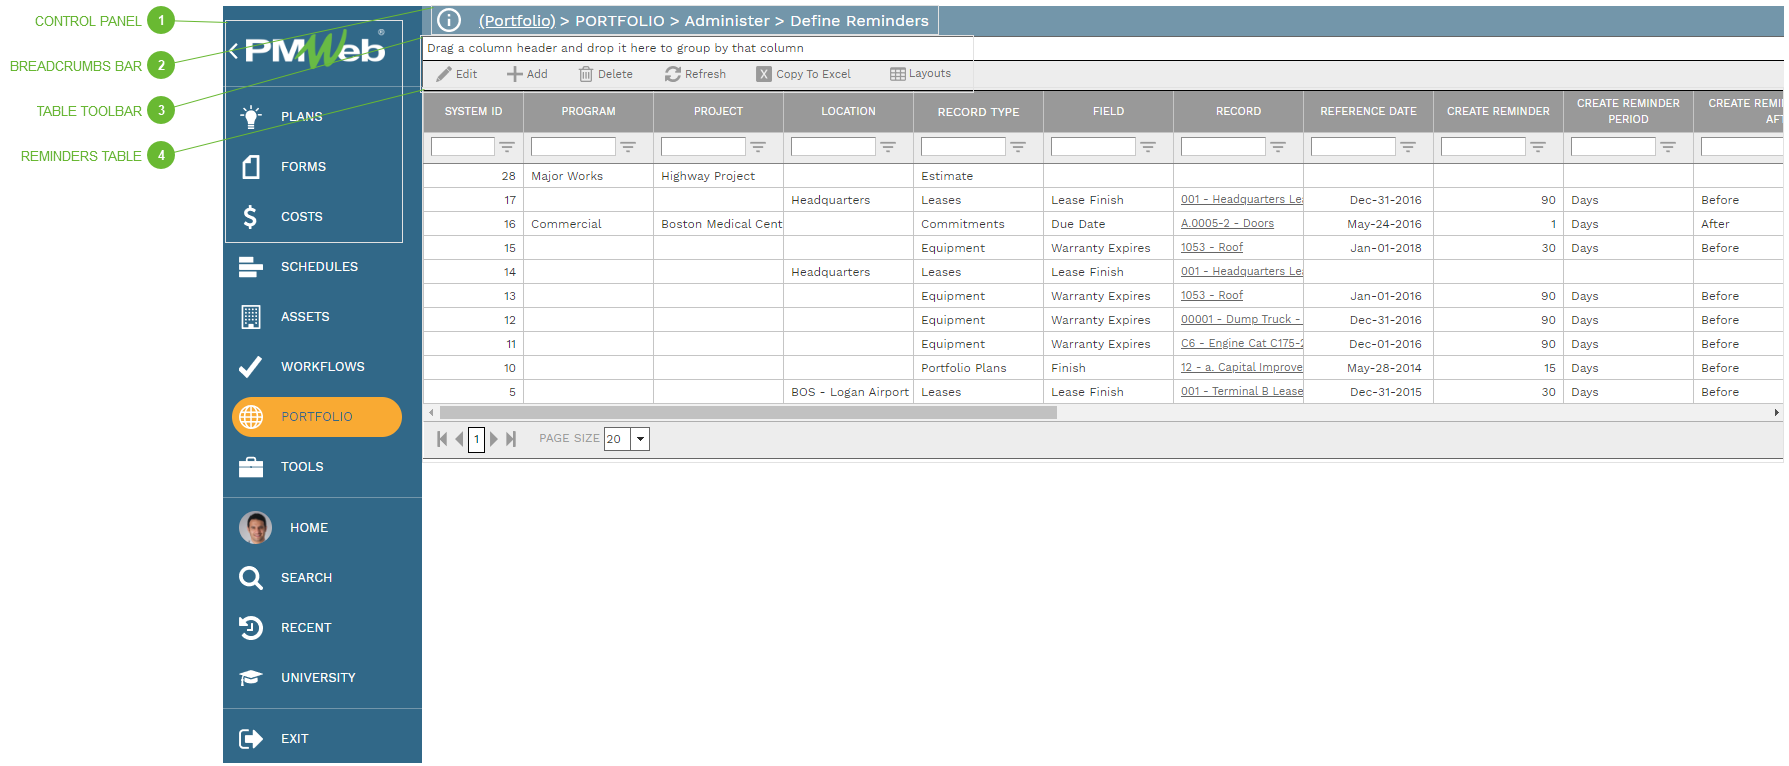1789x766 pixels.
Task: Click the Delete trash icon
Action: pos(605,74)
